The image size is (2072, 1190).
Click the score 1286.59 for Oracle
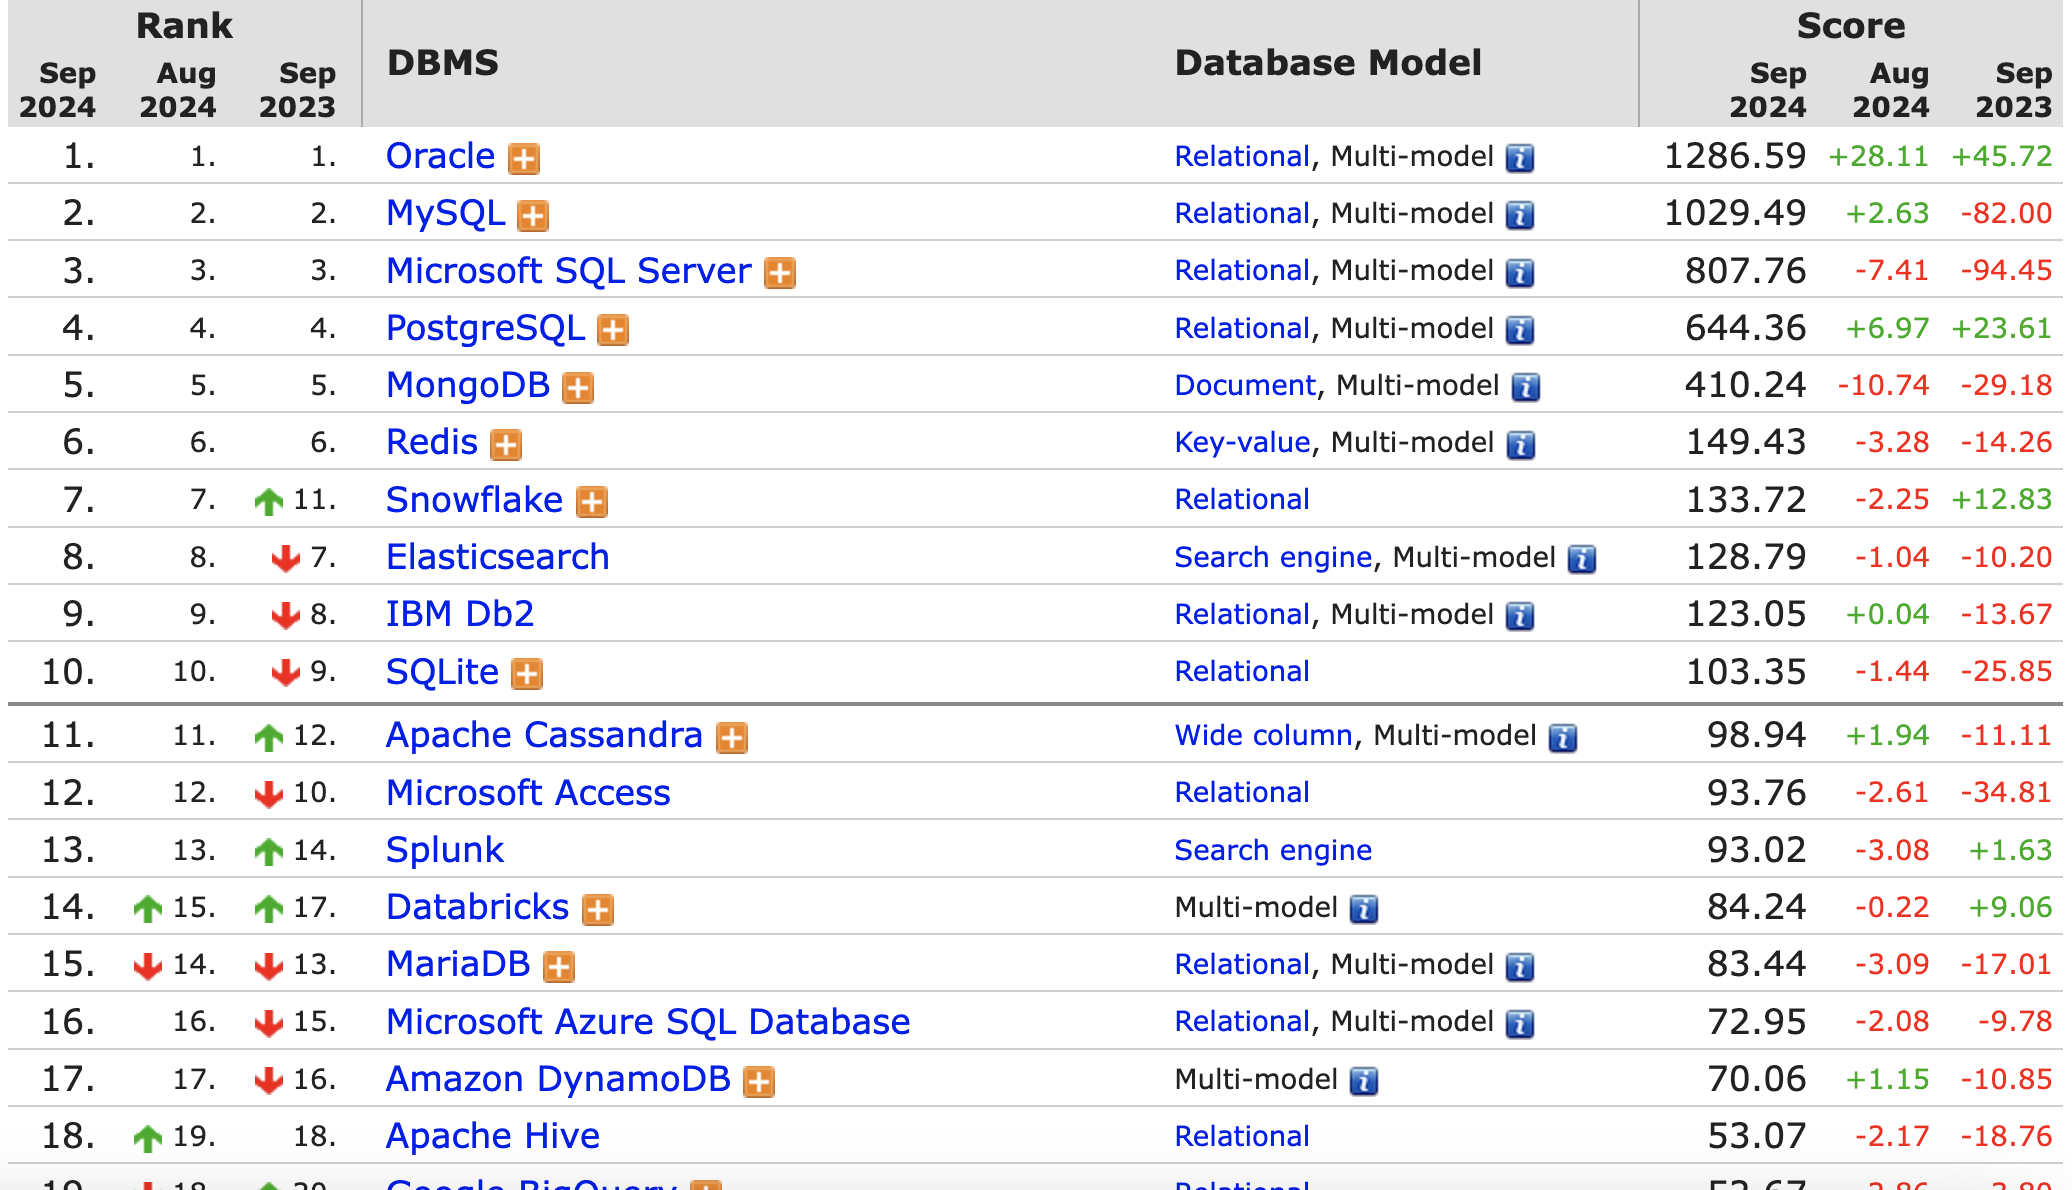point(1734,156)
